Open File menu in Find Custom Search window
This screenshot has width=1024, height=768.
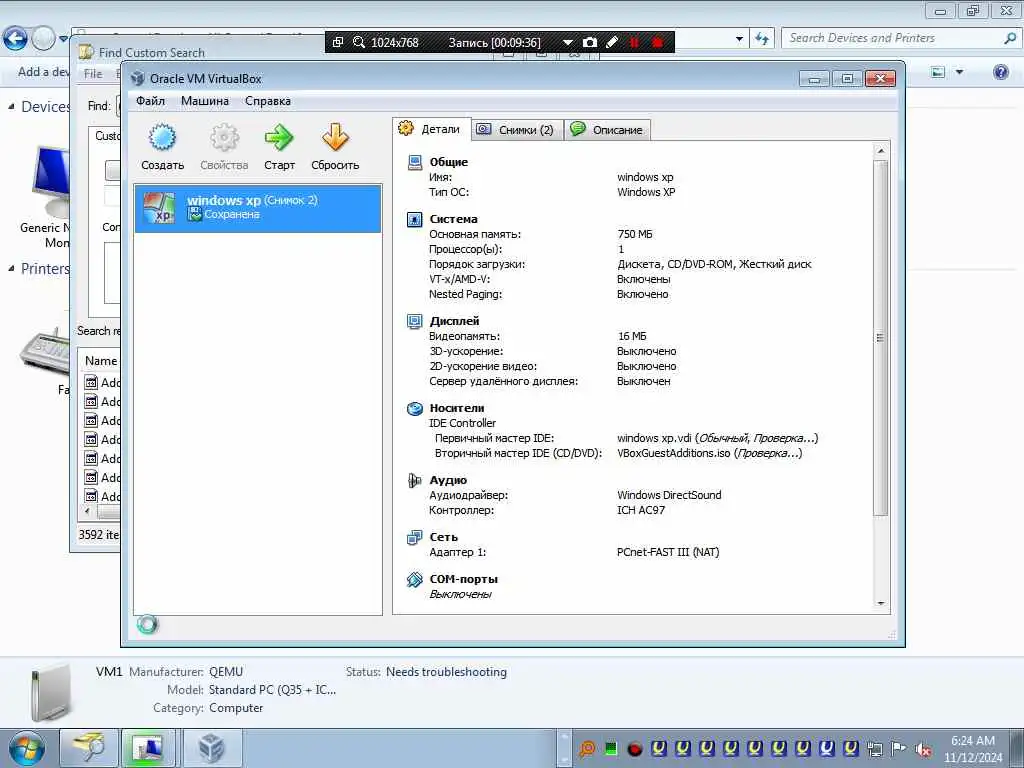(x=93, y=74)
